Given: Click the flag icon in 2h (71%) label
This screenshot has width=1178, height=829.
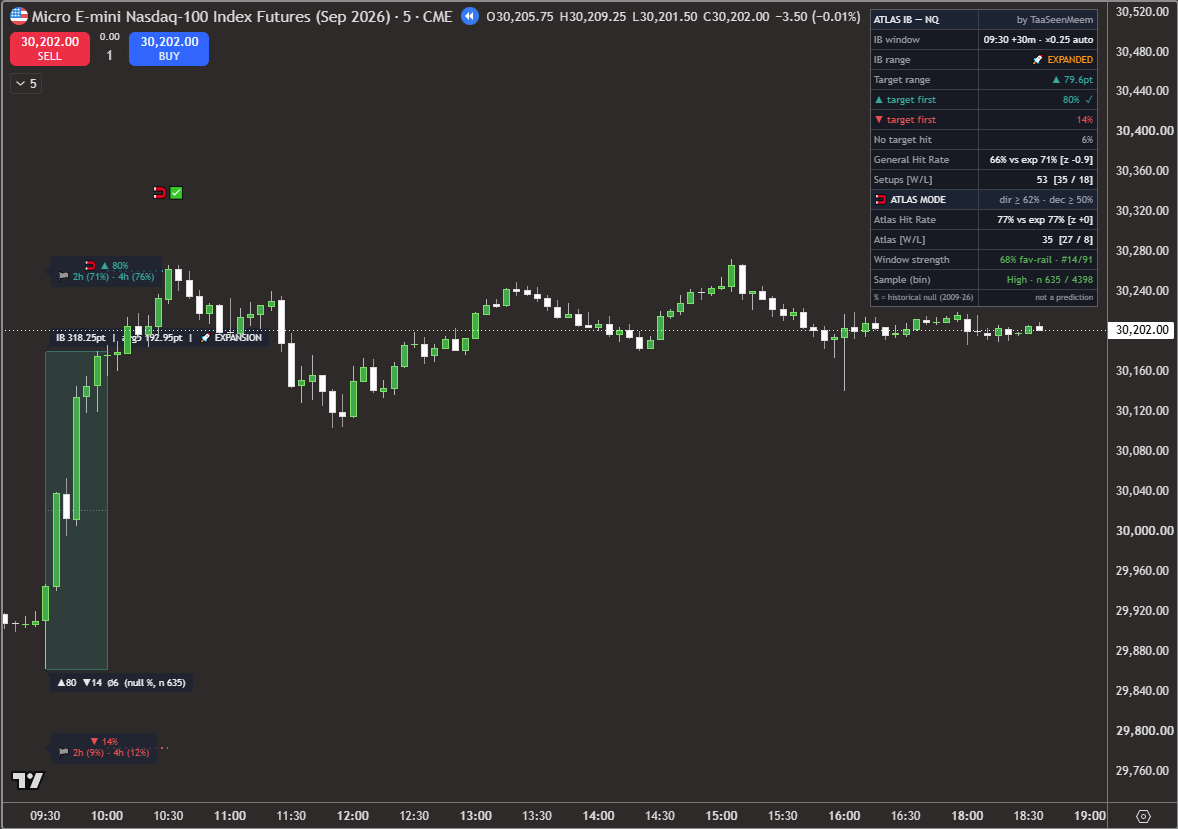Looking at the screenshot, I should (64, 277).
